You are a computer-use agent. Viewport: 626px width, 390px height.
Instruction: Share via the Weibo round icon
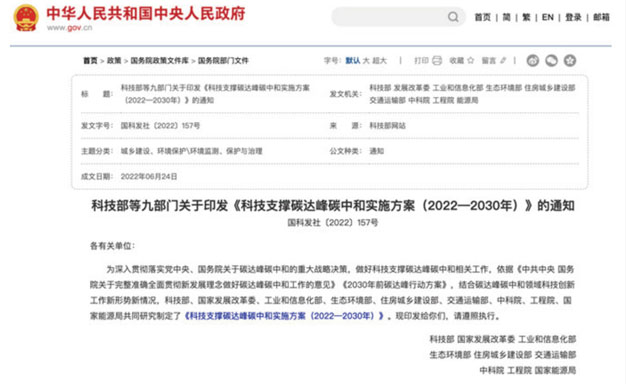pos(533,61)
